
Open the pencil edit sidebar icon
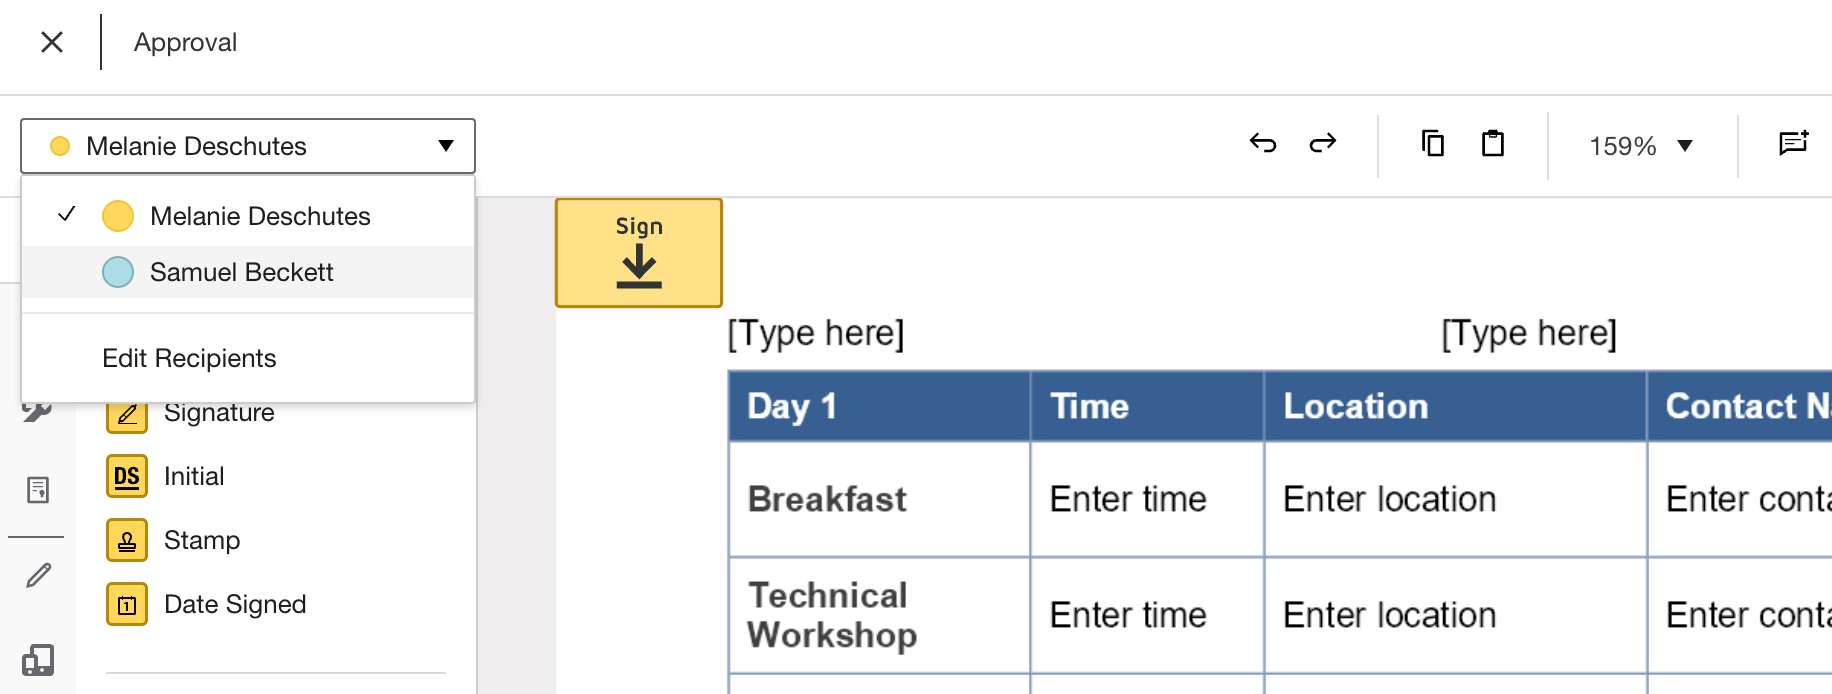(x=38, y=575)
